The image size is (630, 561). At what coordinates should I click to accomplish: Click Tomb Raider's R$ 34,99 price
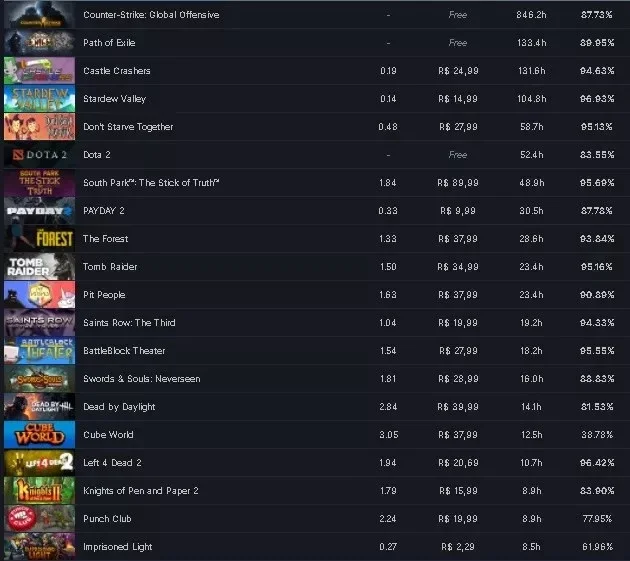point(458,267)
